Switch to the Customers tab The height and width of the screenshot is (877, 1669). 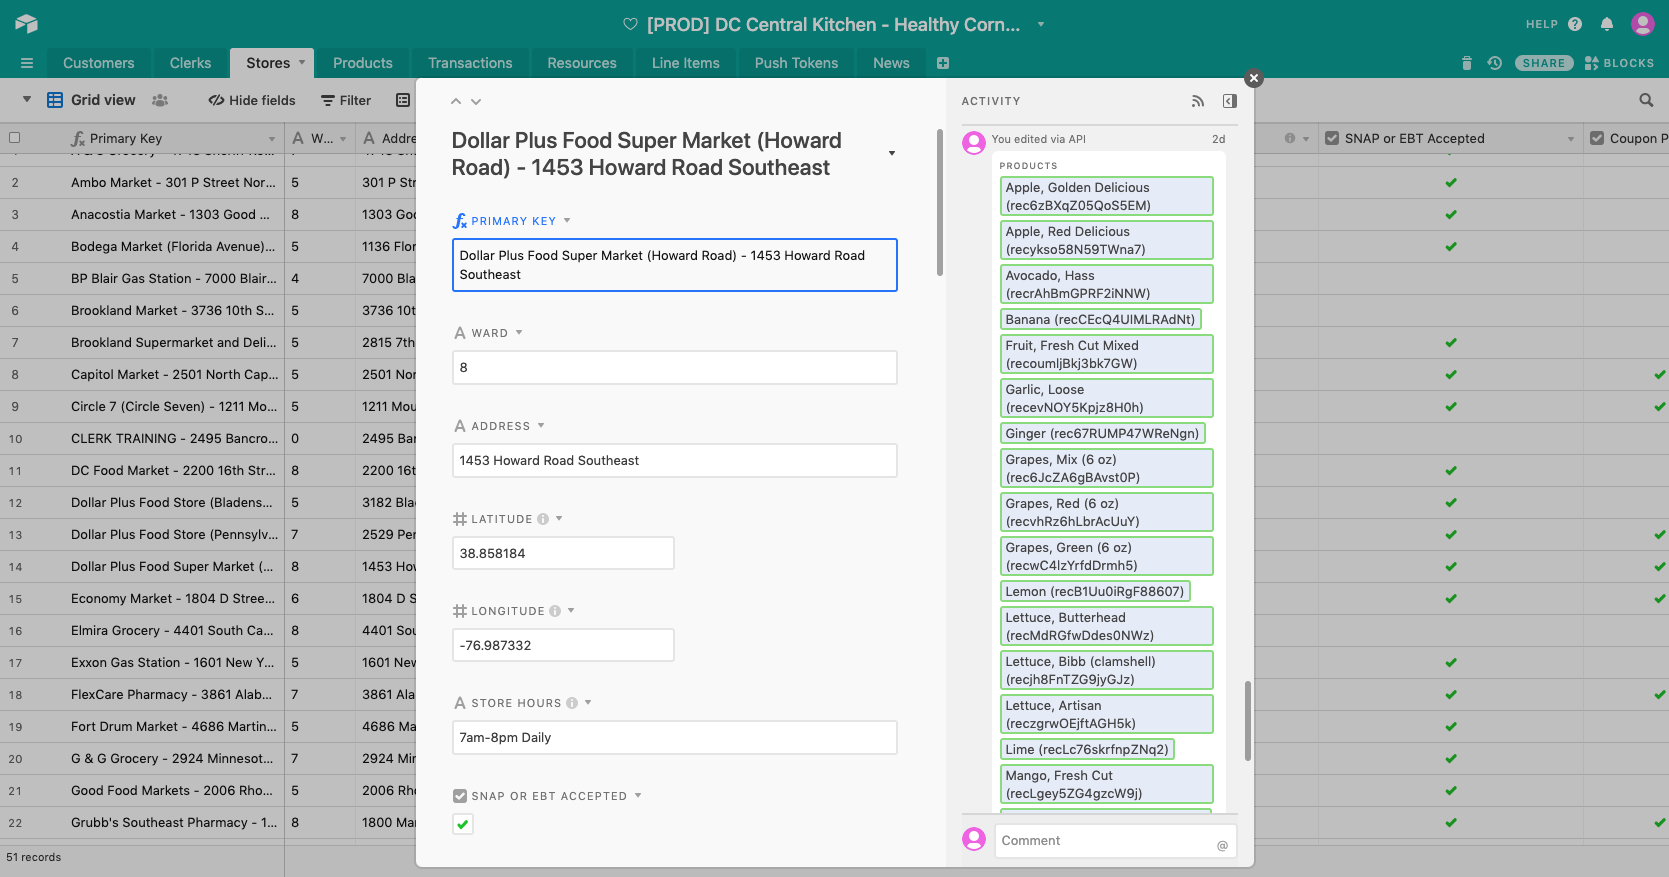98,63
